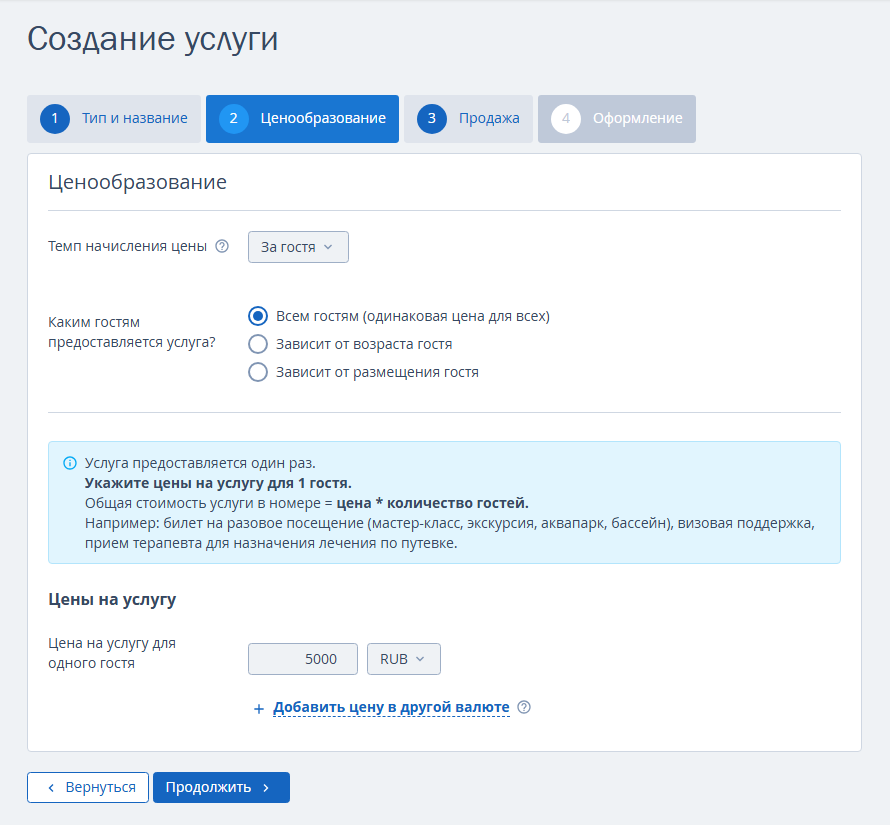Open the За гостя dropdown
Viewport: 890px width, 825px height.
tap(298, 247)
